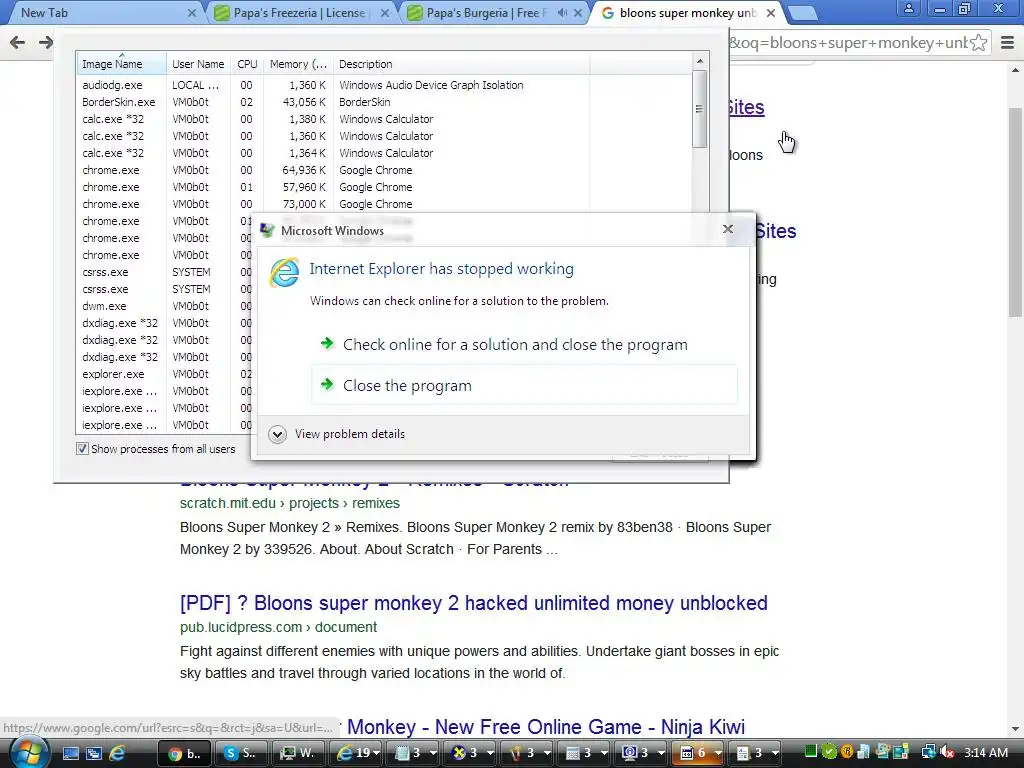
Task: Open the Ninja Kiwi search result link
Action: pos(546,726)
